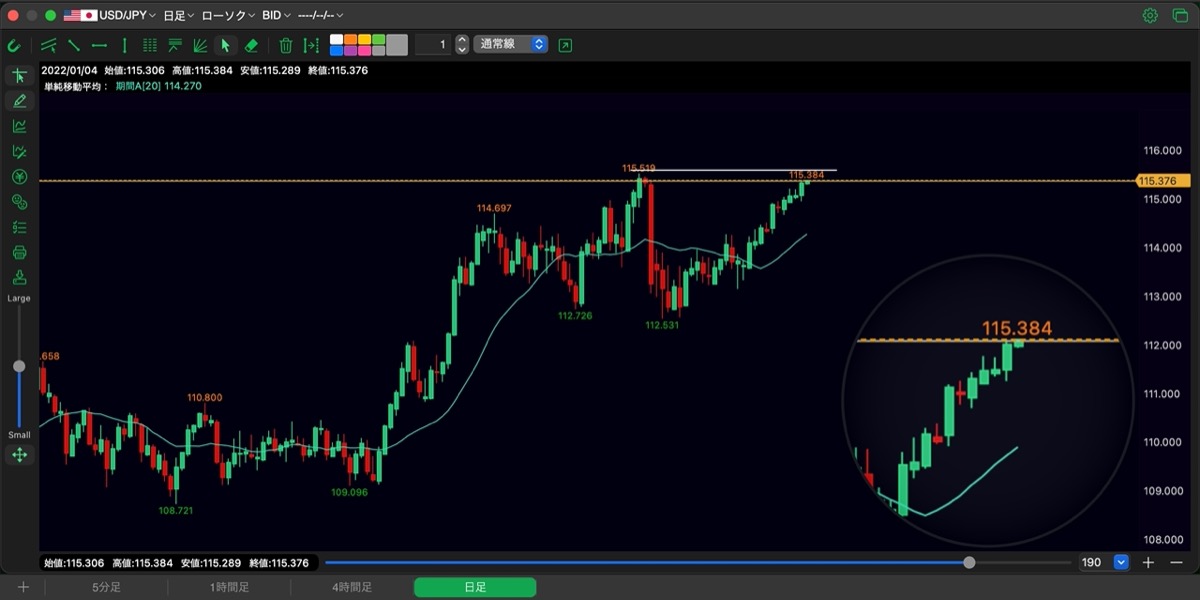Click the yen coin icon in sidebar

click(19, 177)
